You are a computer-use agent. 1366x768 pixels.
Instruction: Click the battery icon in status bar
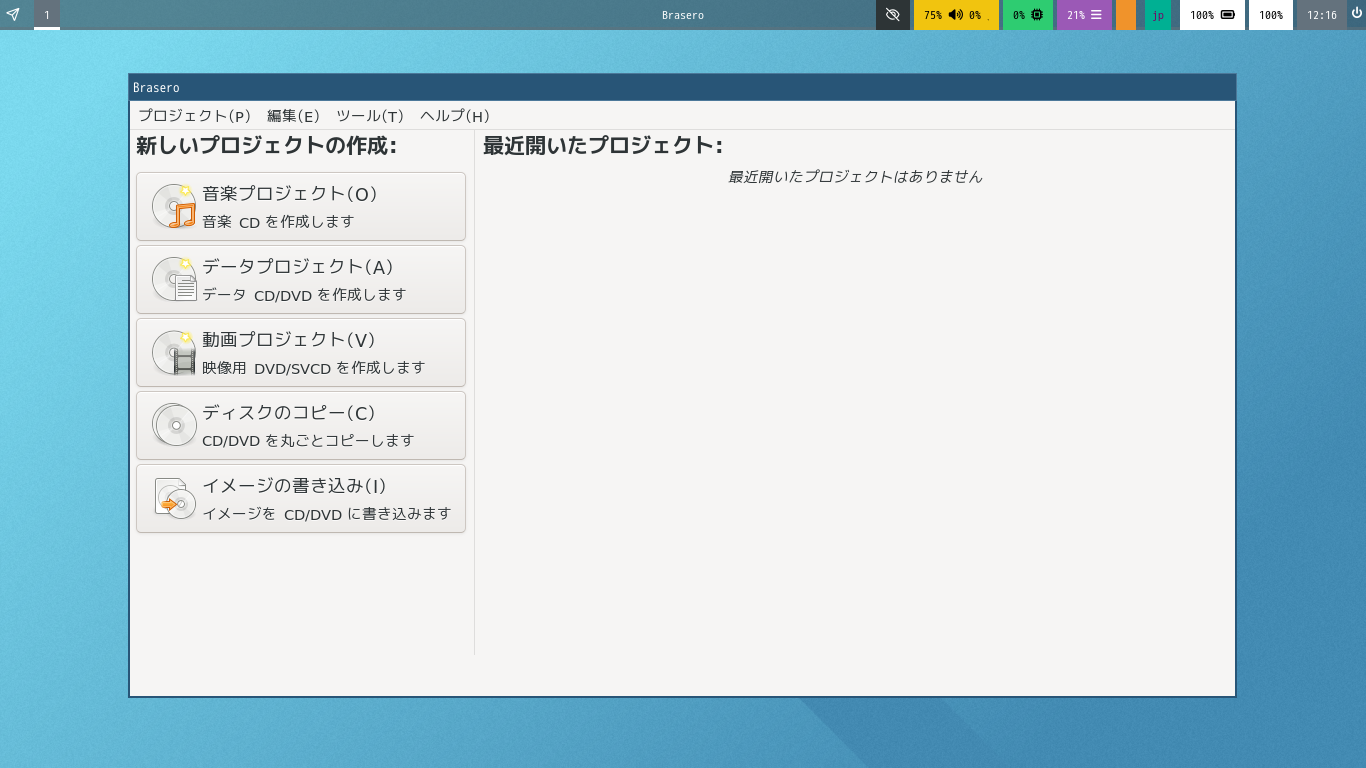pos(1227,15)
